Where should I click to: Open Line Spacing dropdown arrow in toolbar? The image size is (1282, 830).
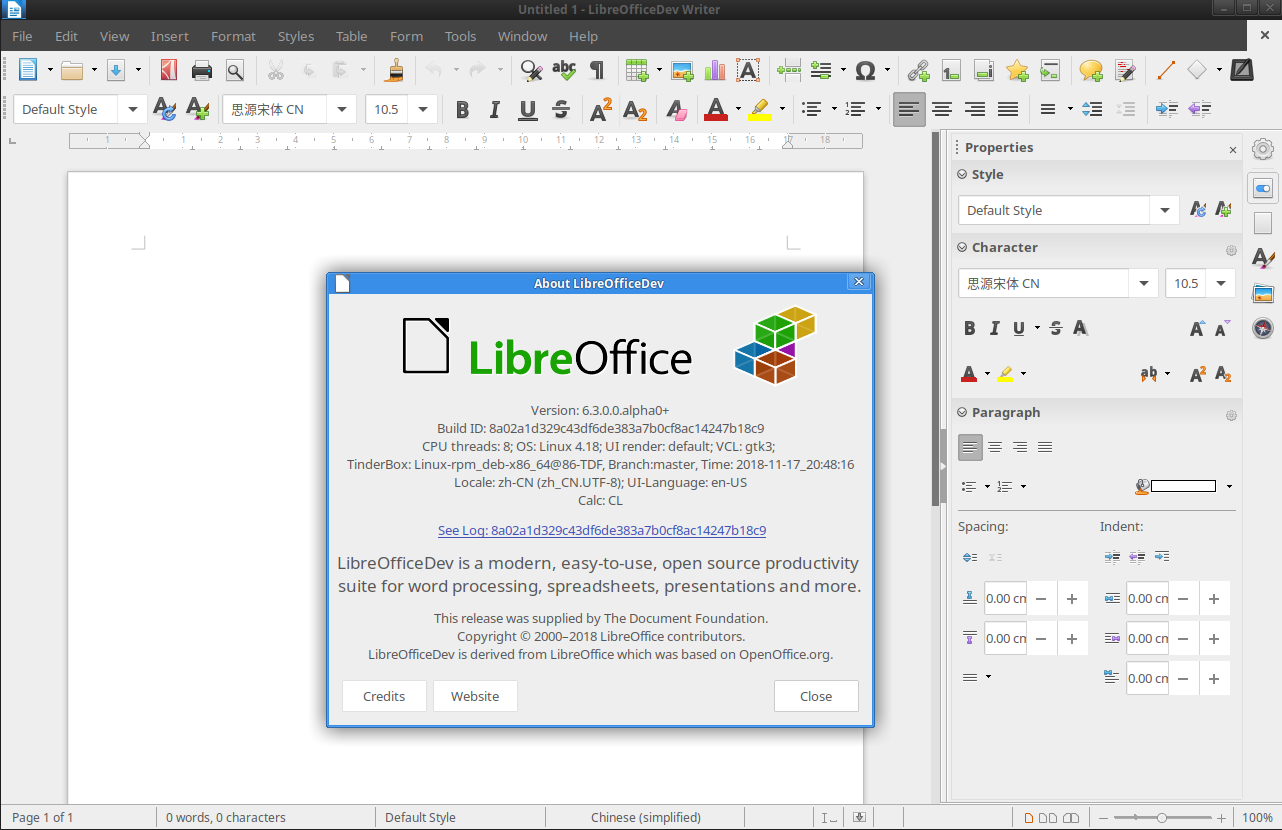pos(1070,109)
